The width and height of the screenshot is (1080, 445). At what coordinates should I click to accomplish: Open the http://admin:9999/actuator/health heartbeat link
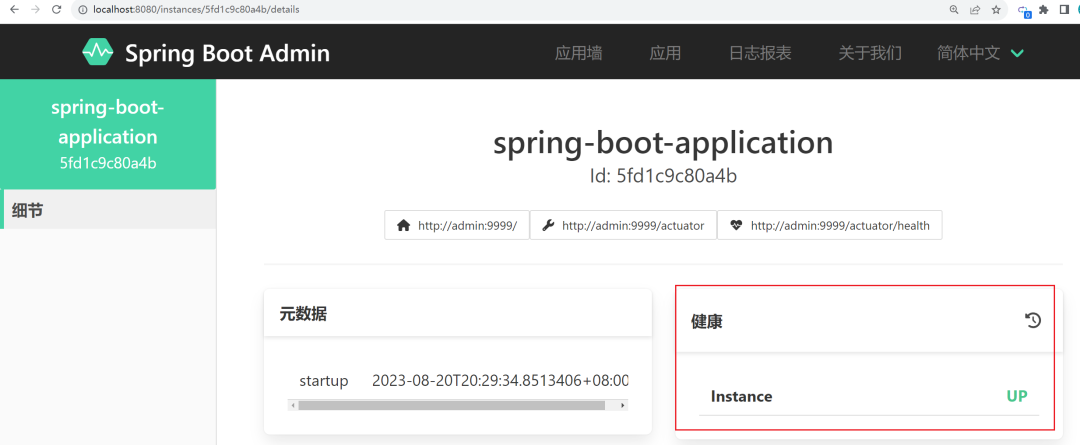click(x=830, y=225)
